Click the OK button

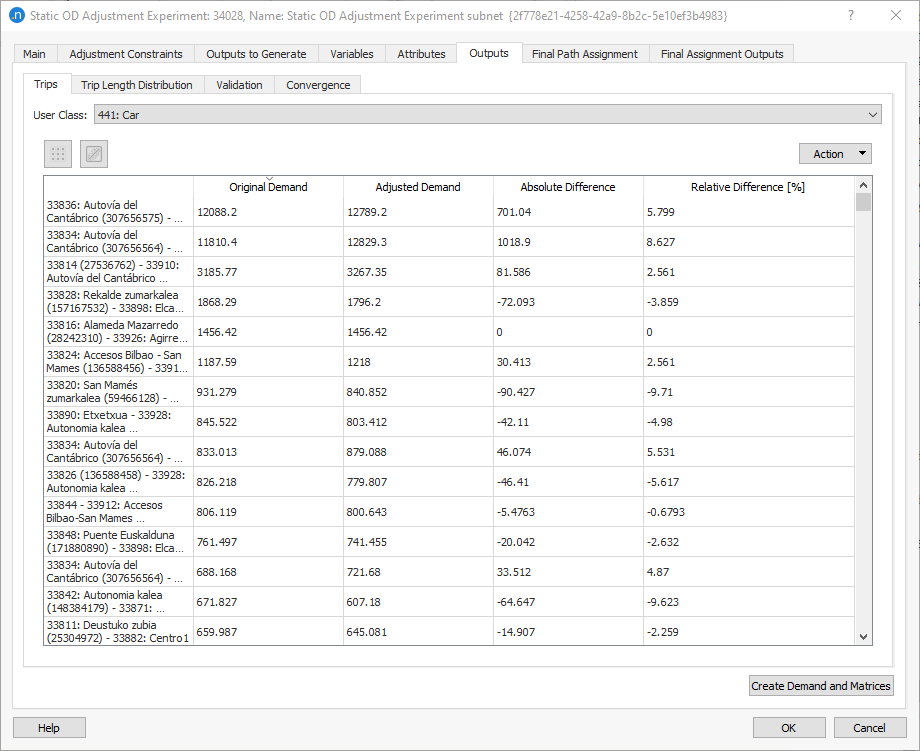(x=788, y=728)
